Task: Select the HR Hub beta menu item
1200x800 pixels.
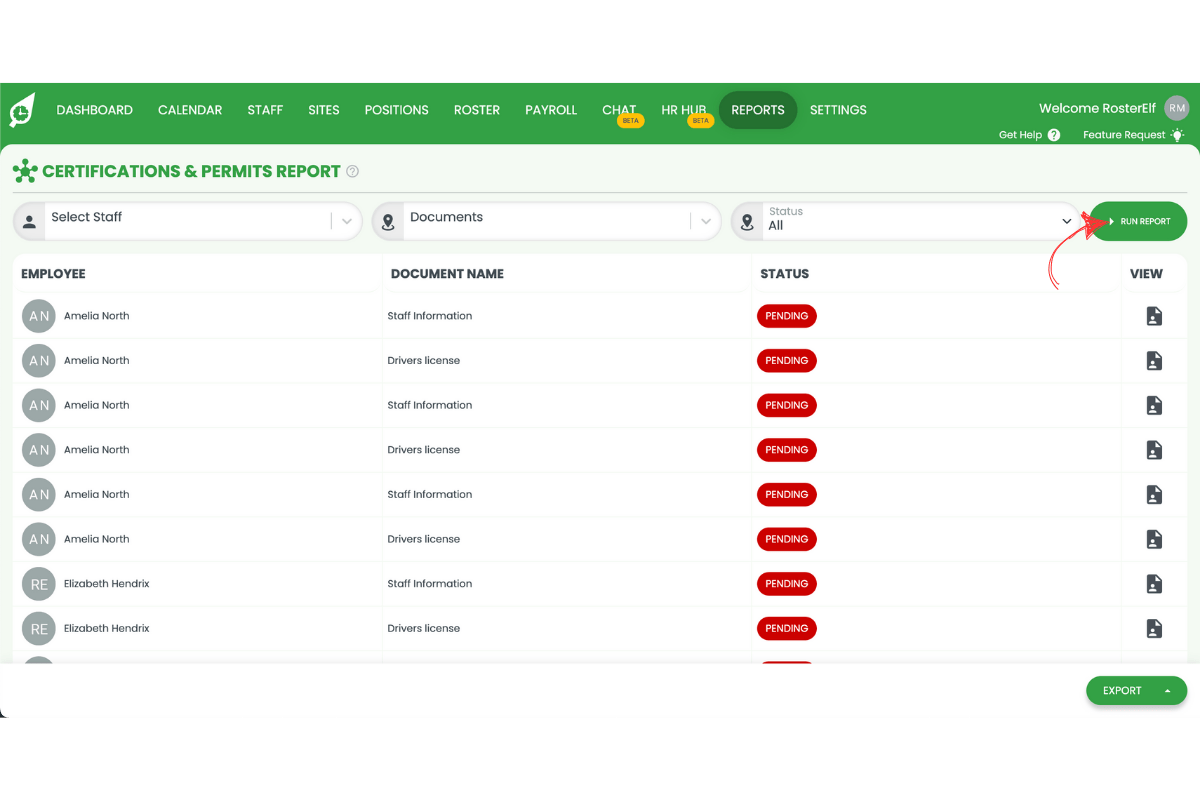Action: tap(683, 110)
